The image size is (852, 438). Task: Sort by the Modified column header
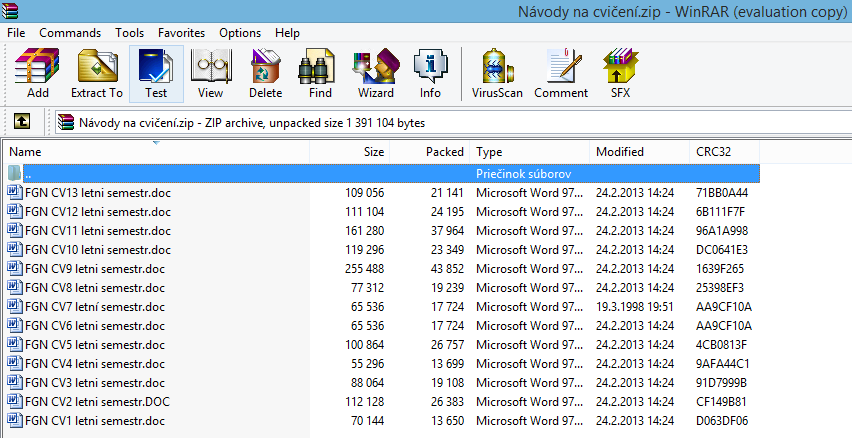coord(640,152)
